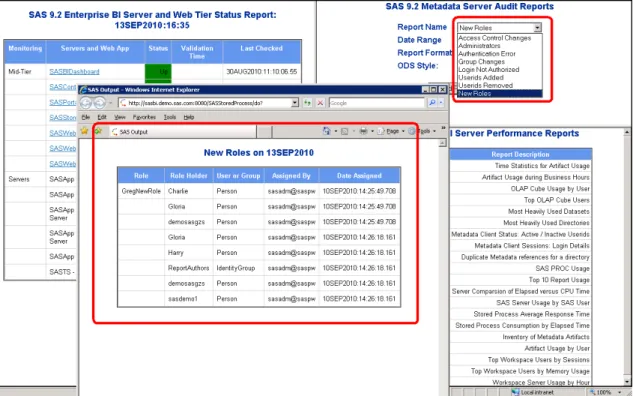Open the Favorites menu
The image size is (633, 396).
point(144,117)
